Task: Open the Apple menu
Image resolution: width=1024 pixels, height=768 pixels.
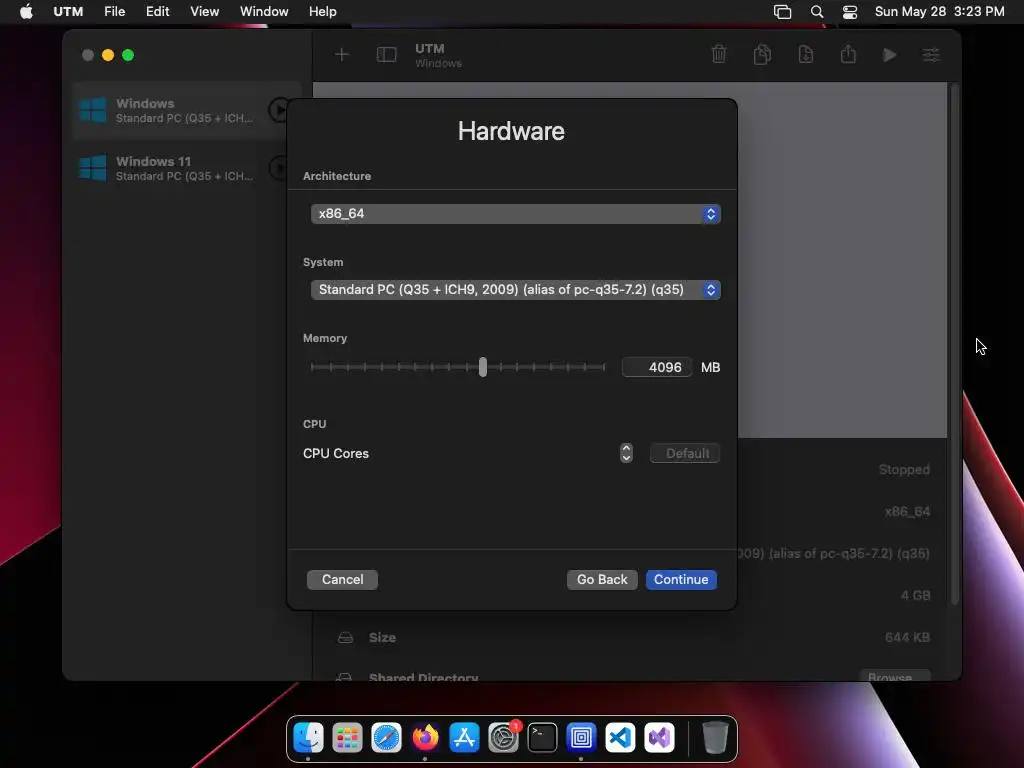Action: 26,12
